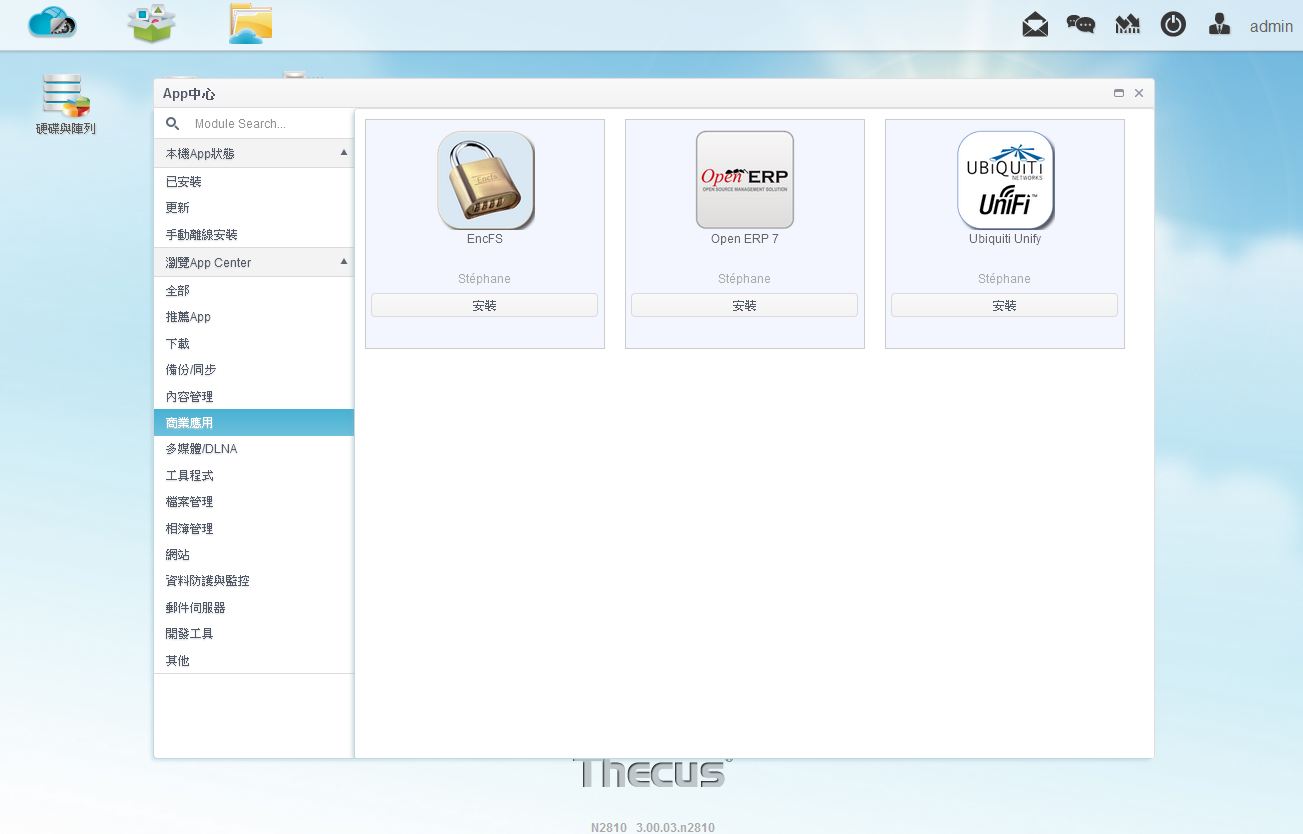Click Stéphane author under EncFS
The width and height of the screenshot is (1303, 834).
click(x=485, y=279)
